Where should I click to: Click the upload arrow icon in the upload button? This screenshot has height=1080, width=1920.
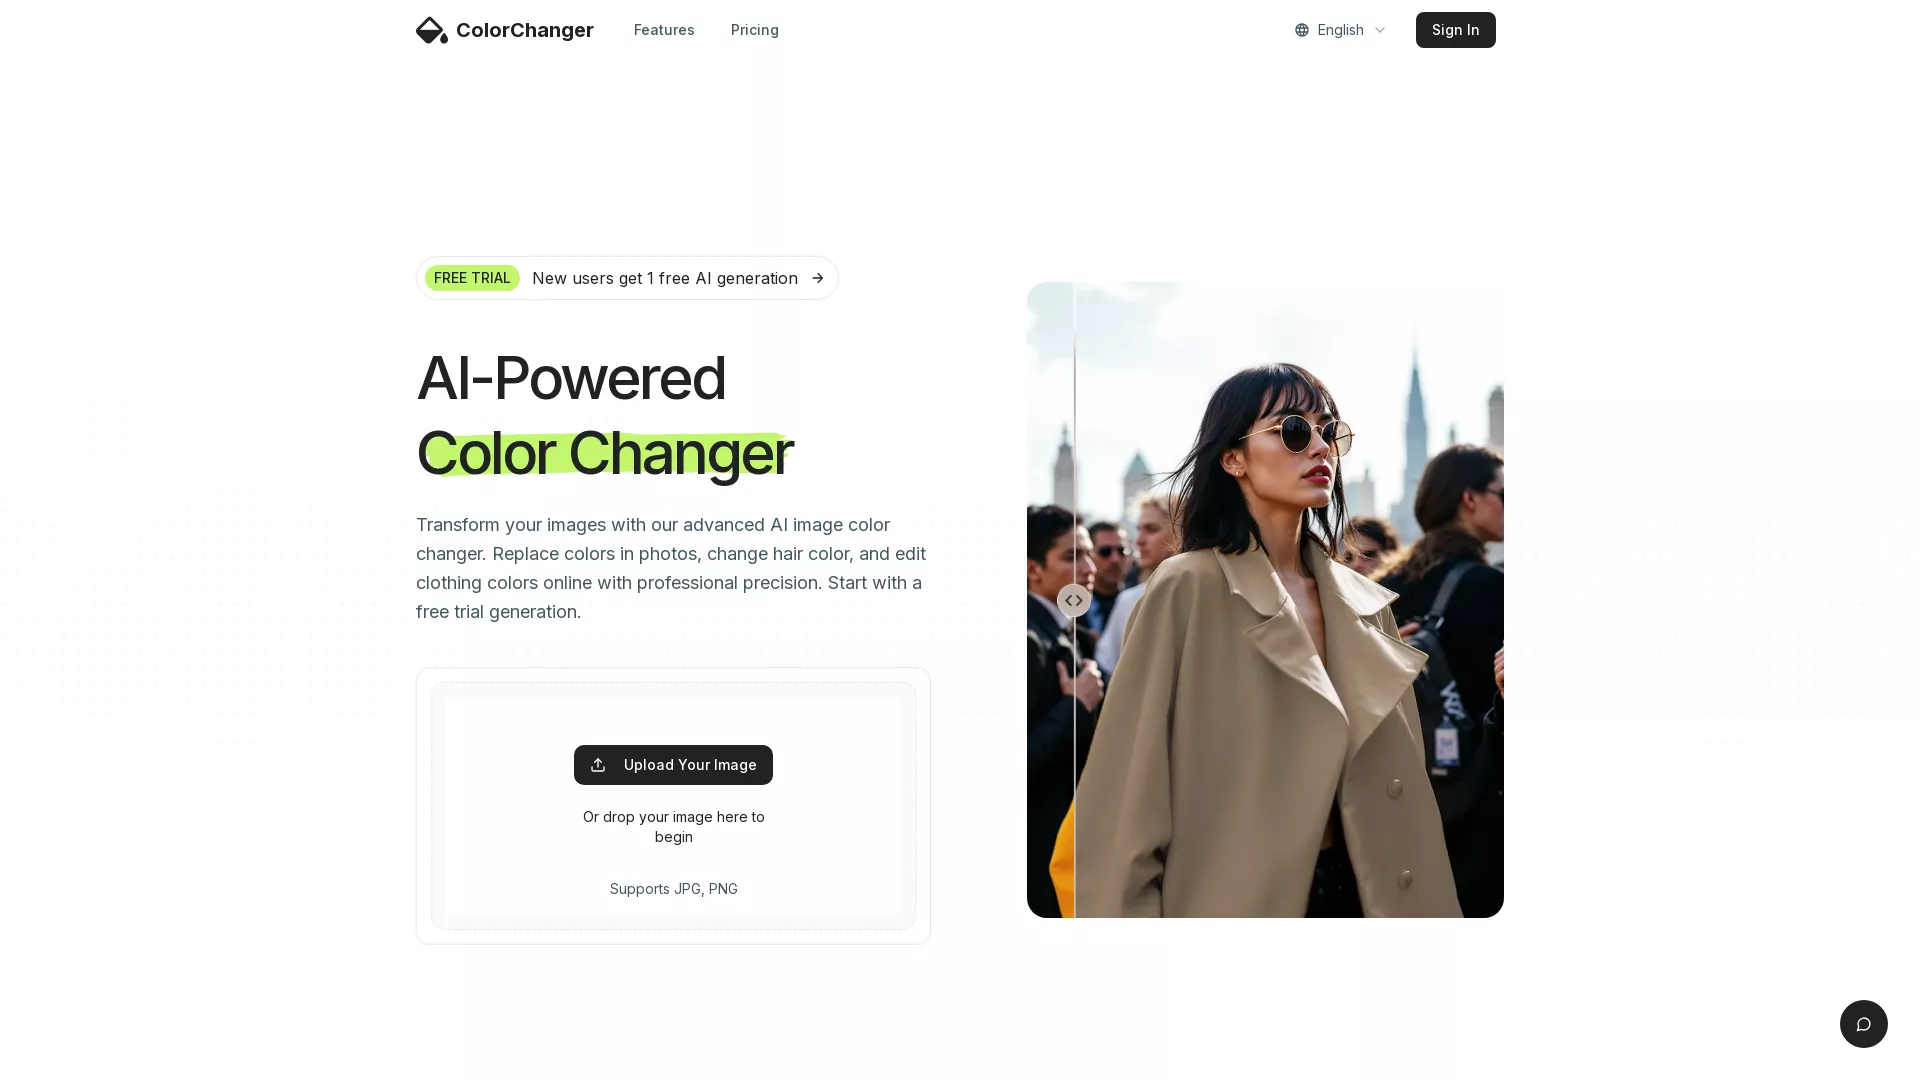click(598, 765)
